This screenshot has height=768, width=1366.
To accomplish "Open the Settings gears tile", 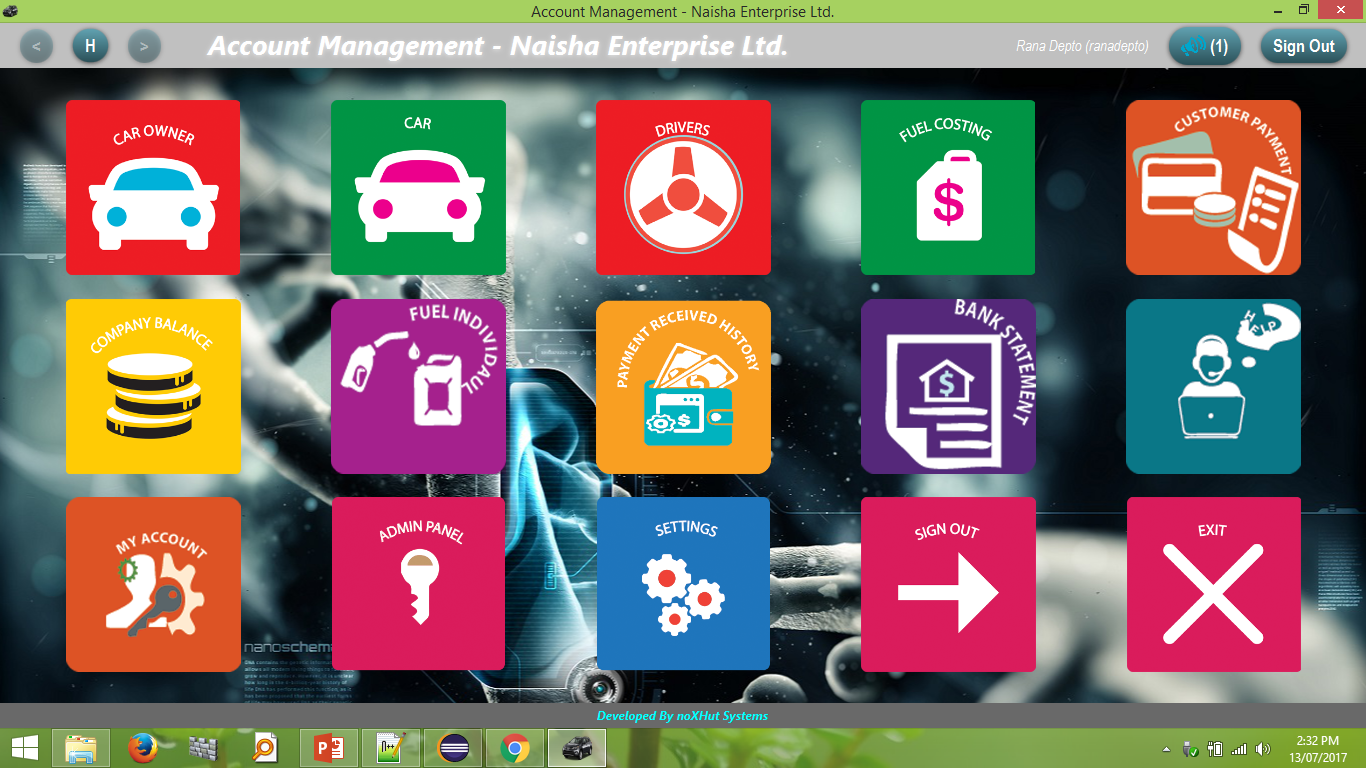I will click(x=683, y=584).
